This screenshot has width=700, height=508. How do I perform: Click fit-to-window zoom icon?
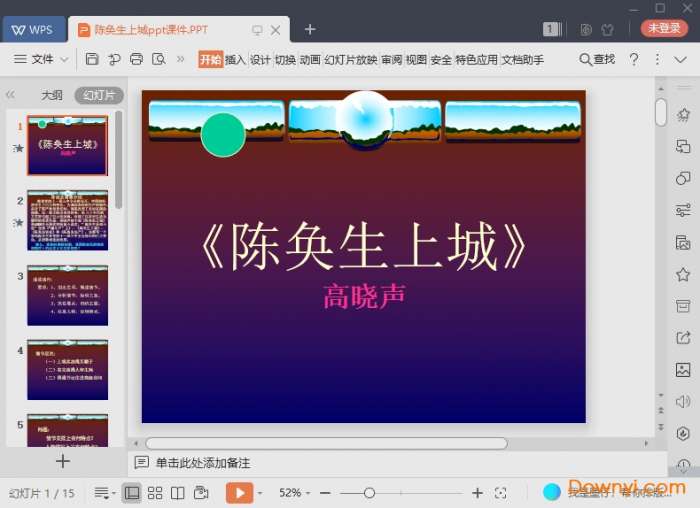click(x=501, y=493)
